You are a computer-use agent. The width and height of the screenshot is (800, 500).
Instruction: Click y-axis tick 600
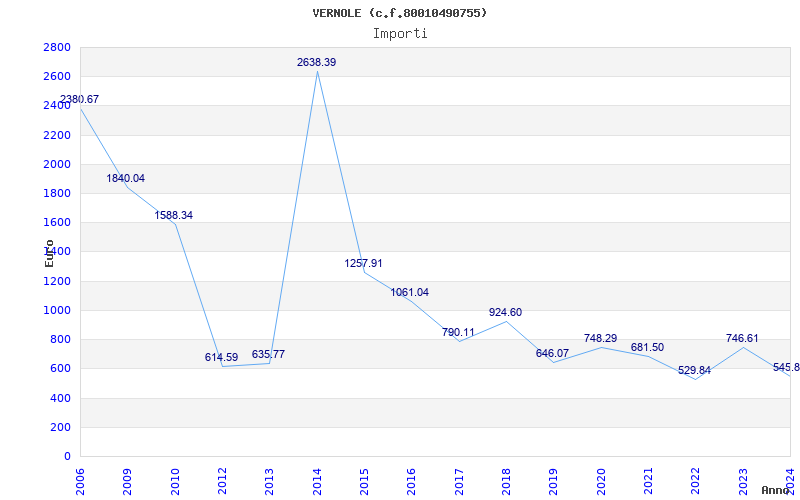coord(61,368)
